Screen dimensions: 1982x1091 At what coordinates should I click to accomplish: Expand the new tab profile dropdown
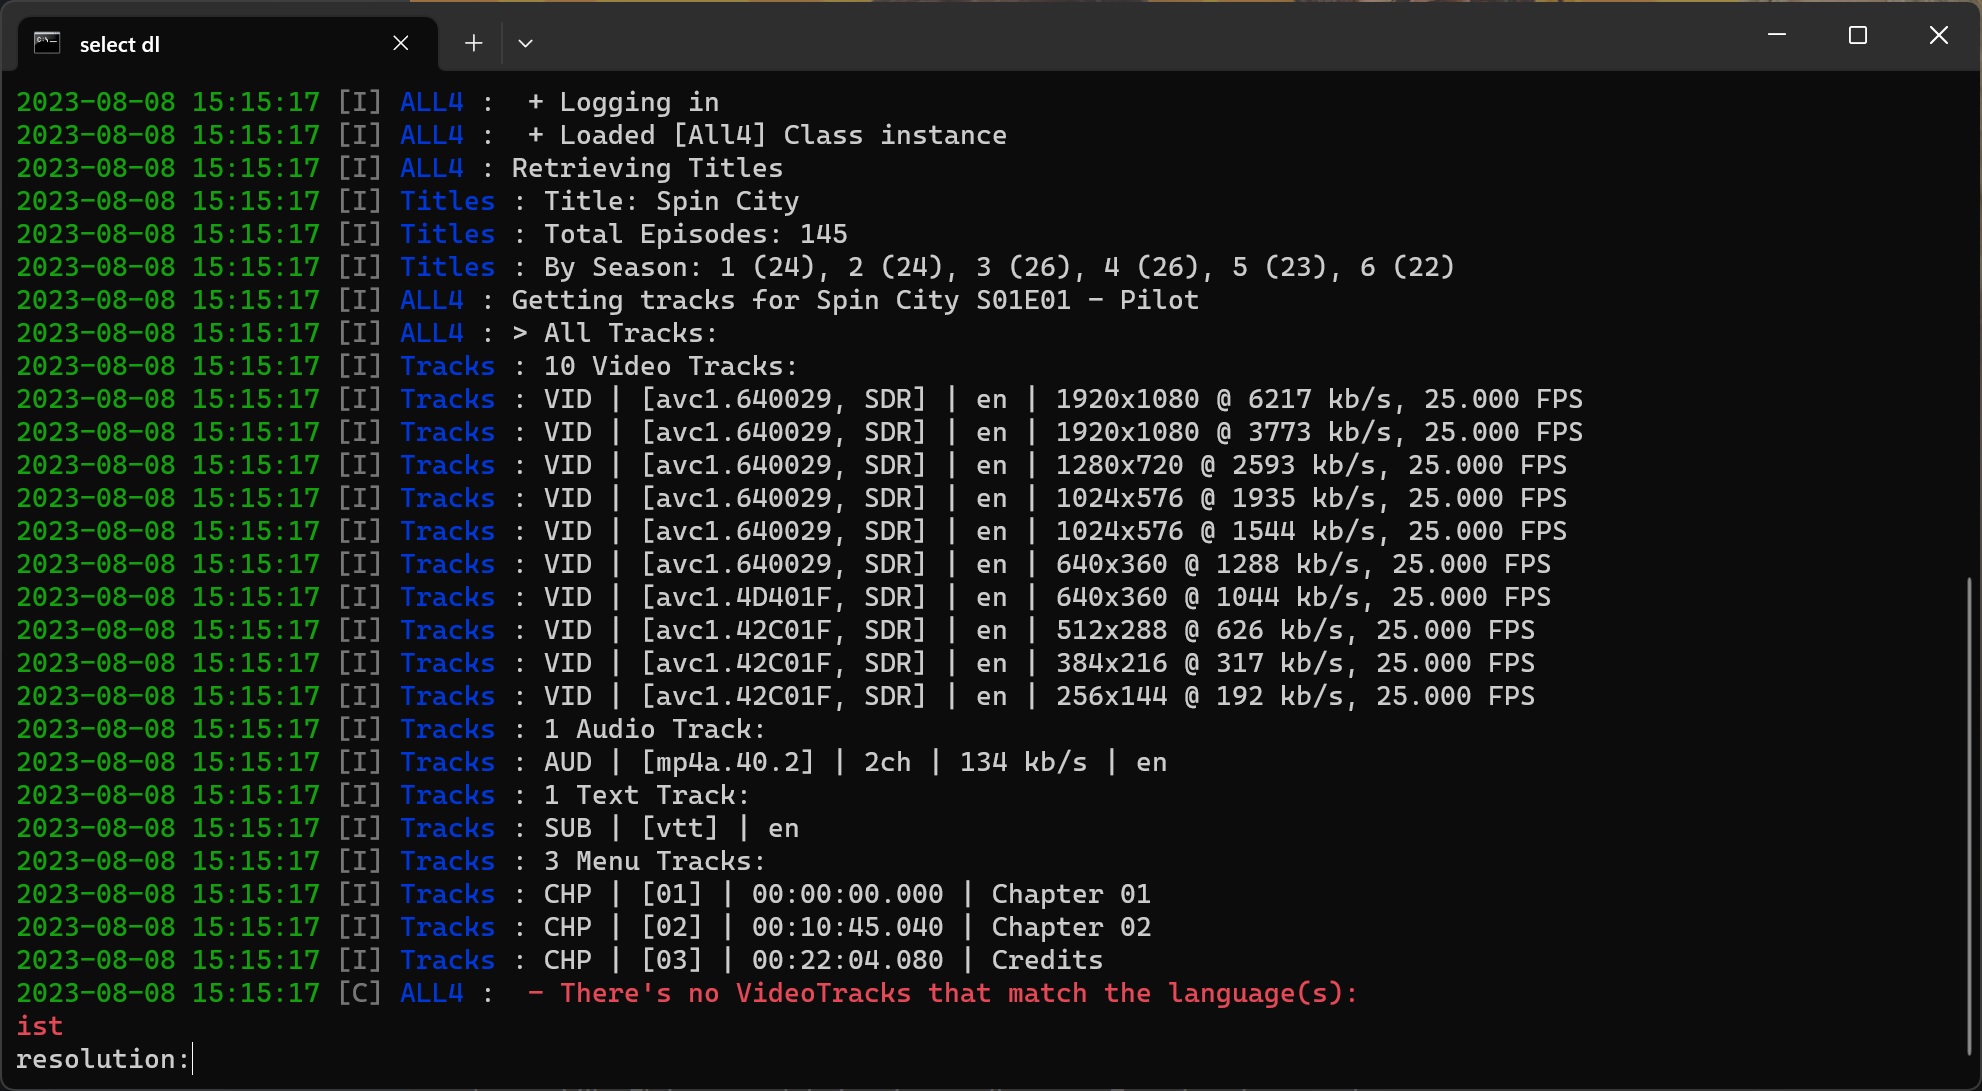tap(525, 43)
